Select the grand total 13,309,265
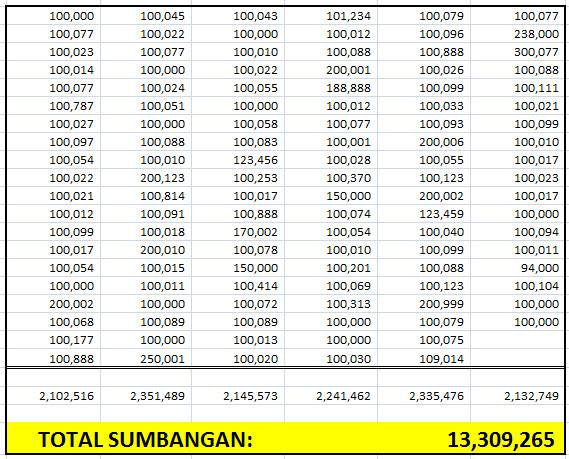Screen dimensions: 569x459 point(501,439)
